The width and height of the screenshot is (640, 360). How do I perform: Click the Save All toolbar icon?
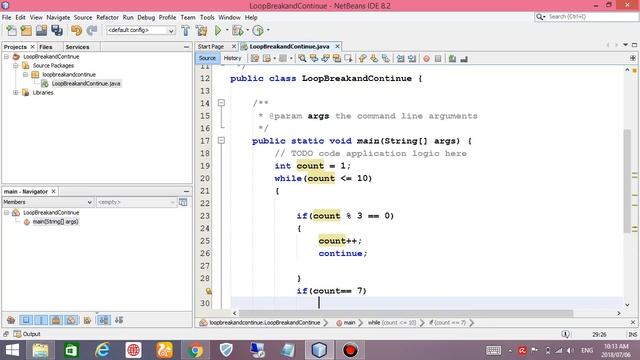pos(57,31)
